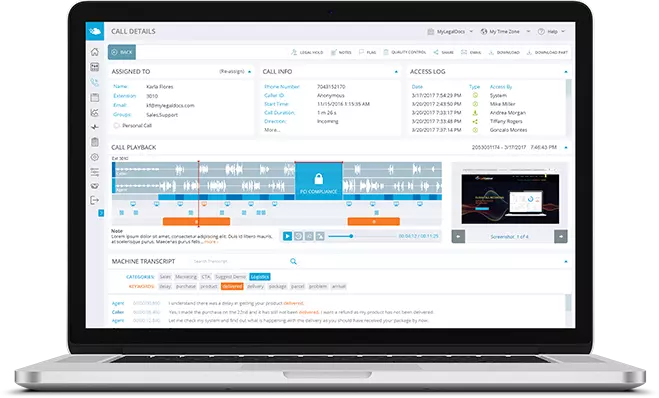659x398 pixels.
Task: Open the sliders settings sidebar icon
Action: coord(95,172)
